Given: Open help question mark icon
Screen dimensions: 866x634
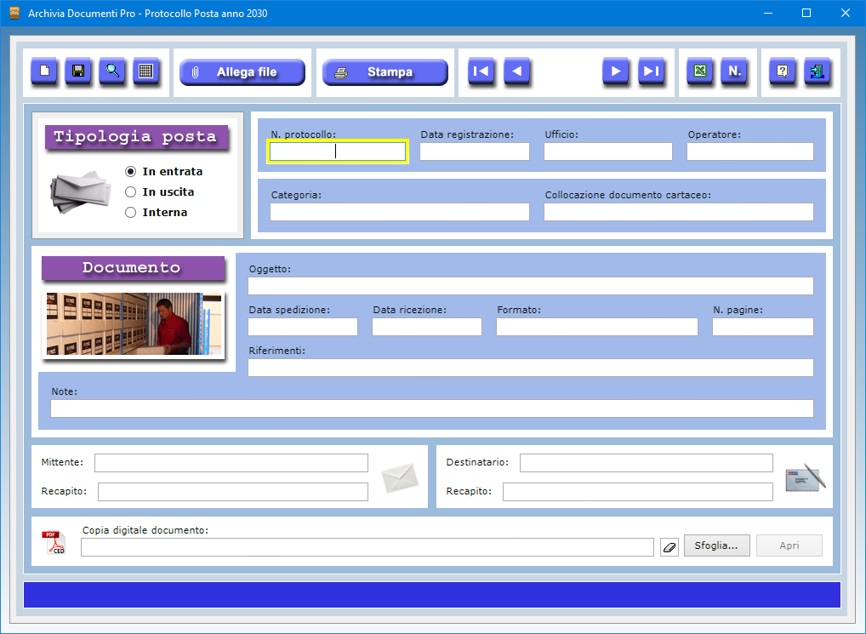Looking at the screenshot, I should tap(783, 71).
